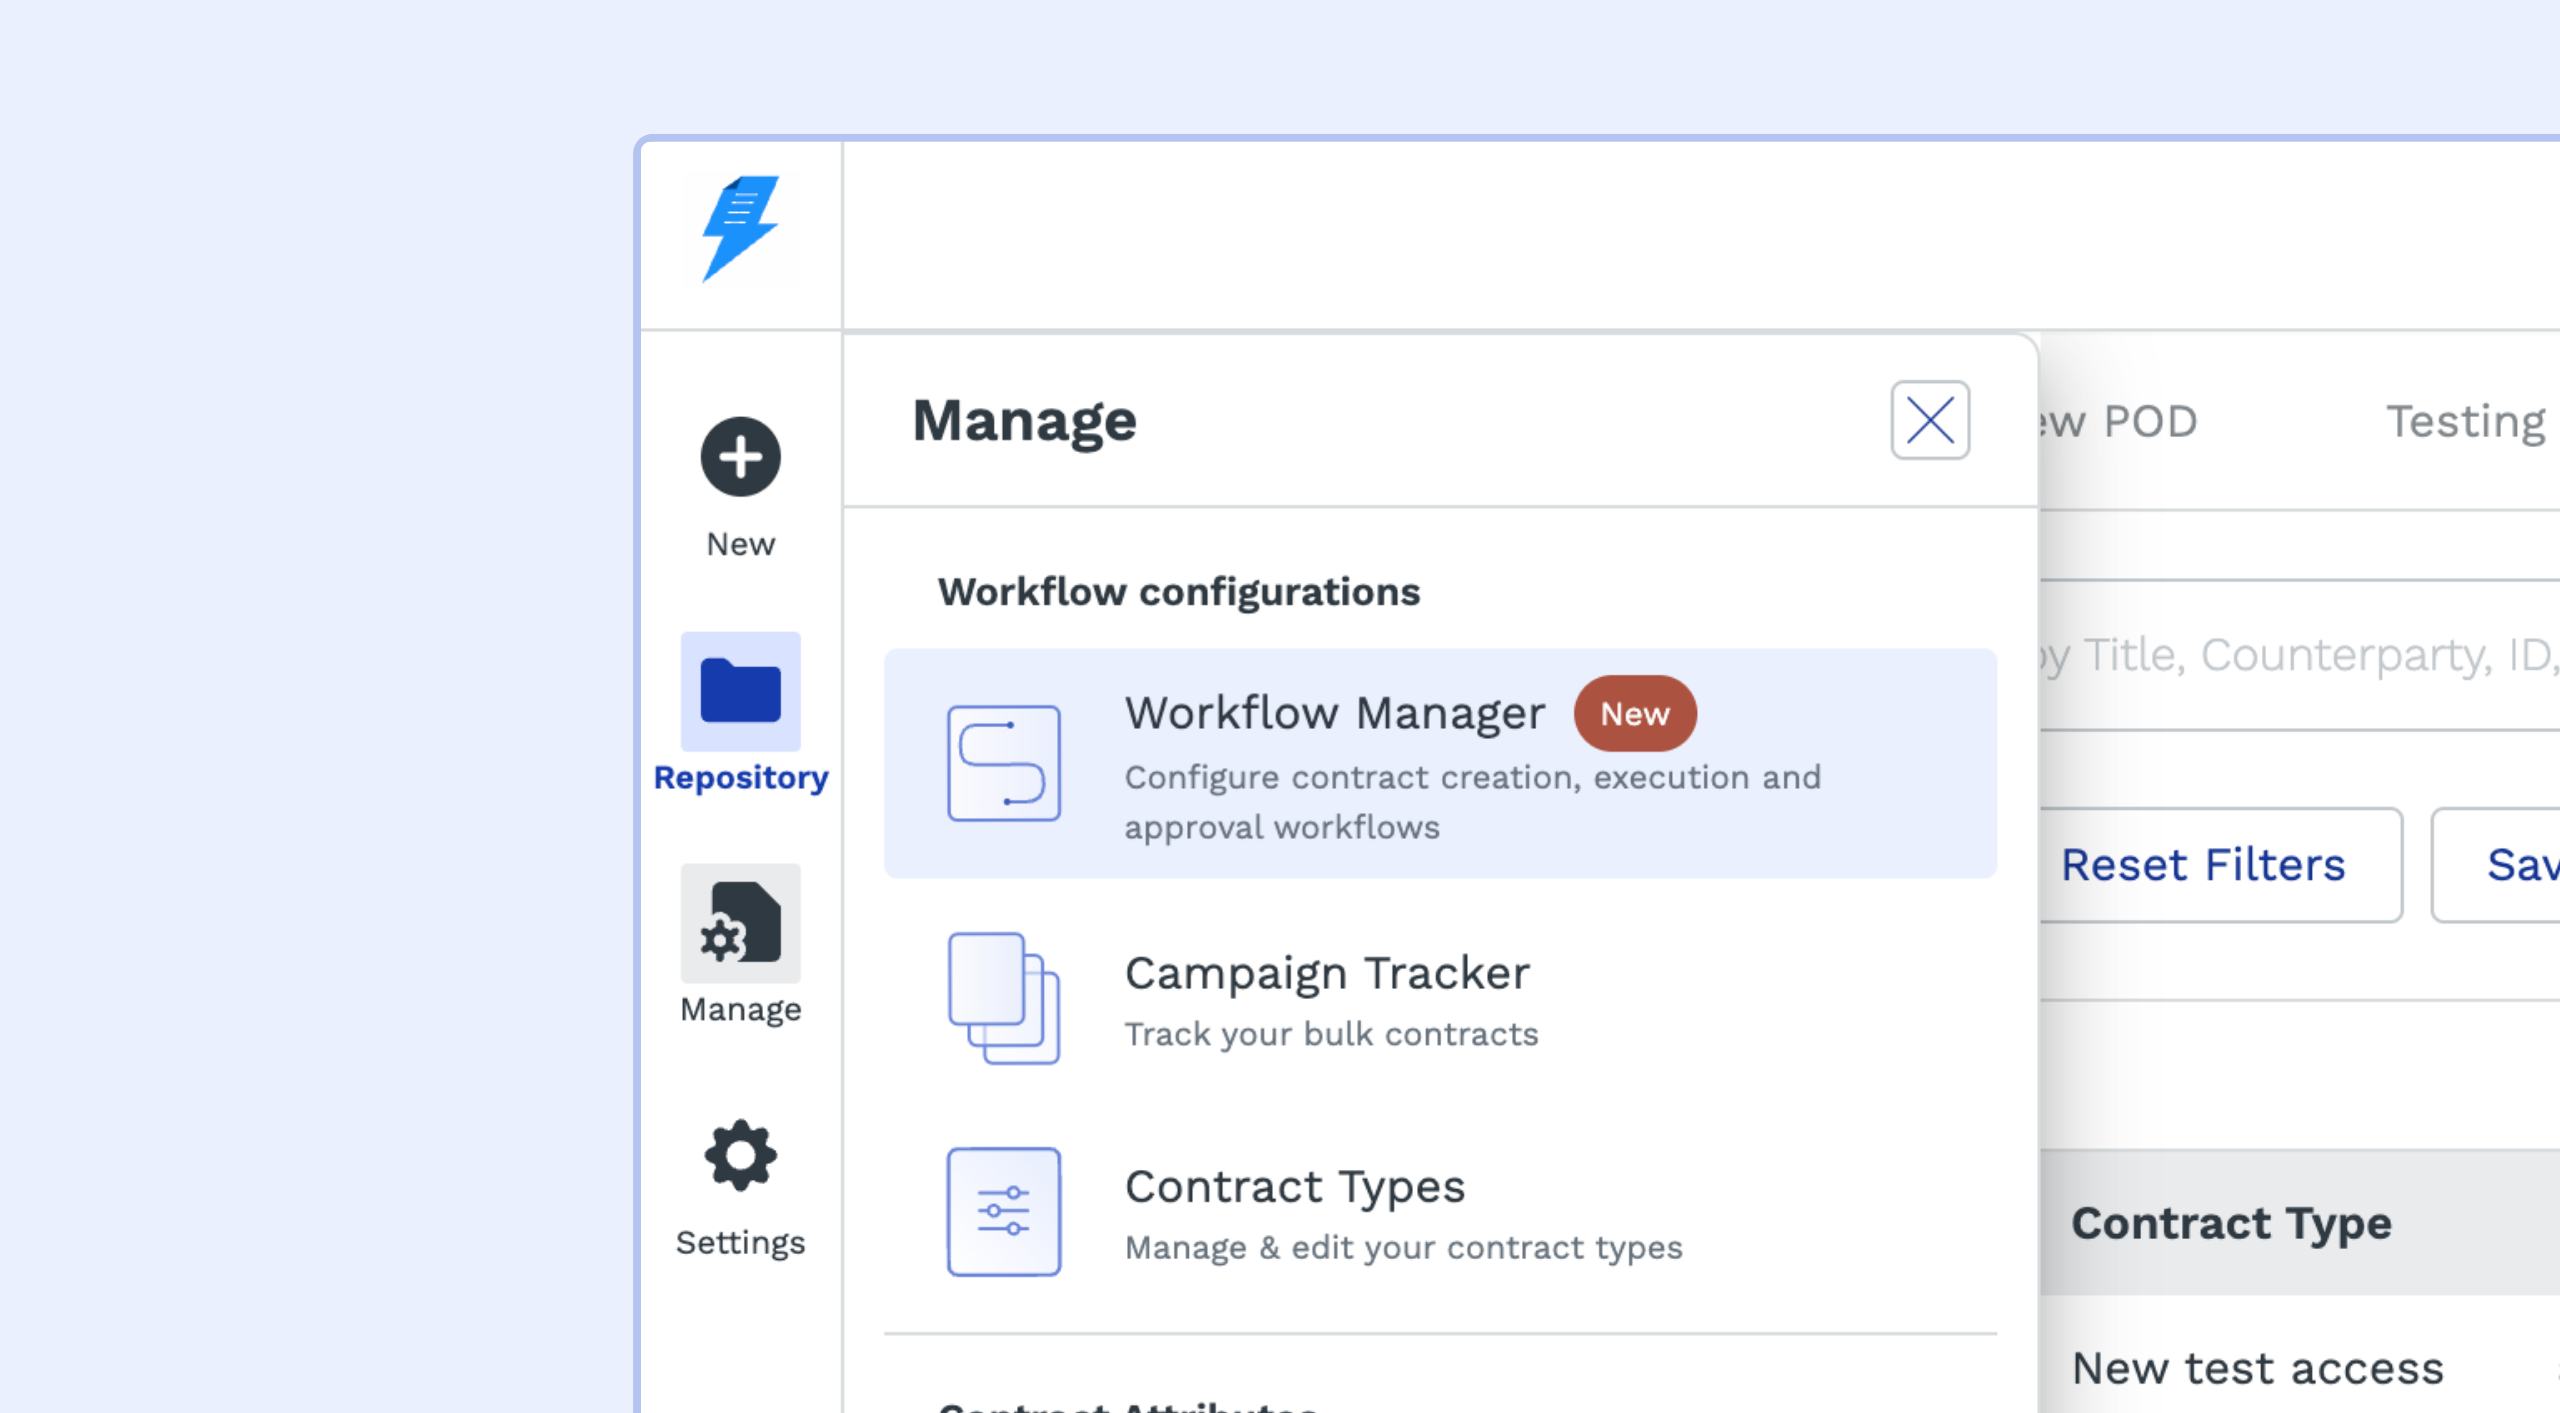Click the red New badge
The width and height of the screenshot is (2560, 1413).
1634,714
